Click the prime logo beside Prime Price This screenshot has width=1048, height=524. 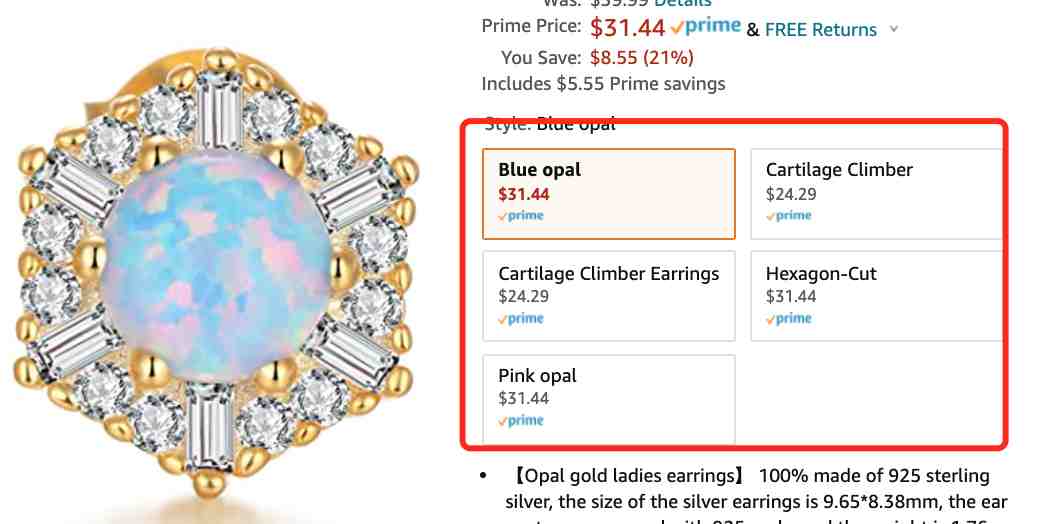[706, 27]
